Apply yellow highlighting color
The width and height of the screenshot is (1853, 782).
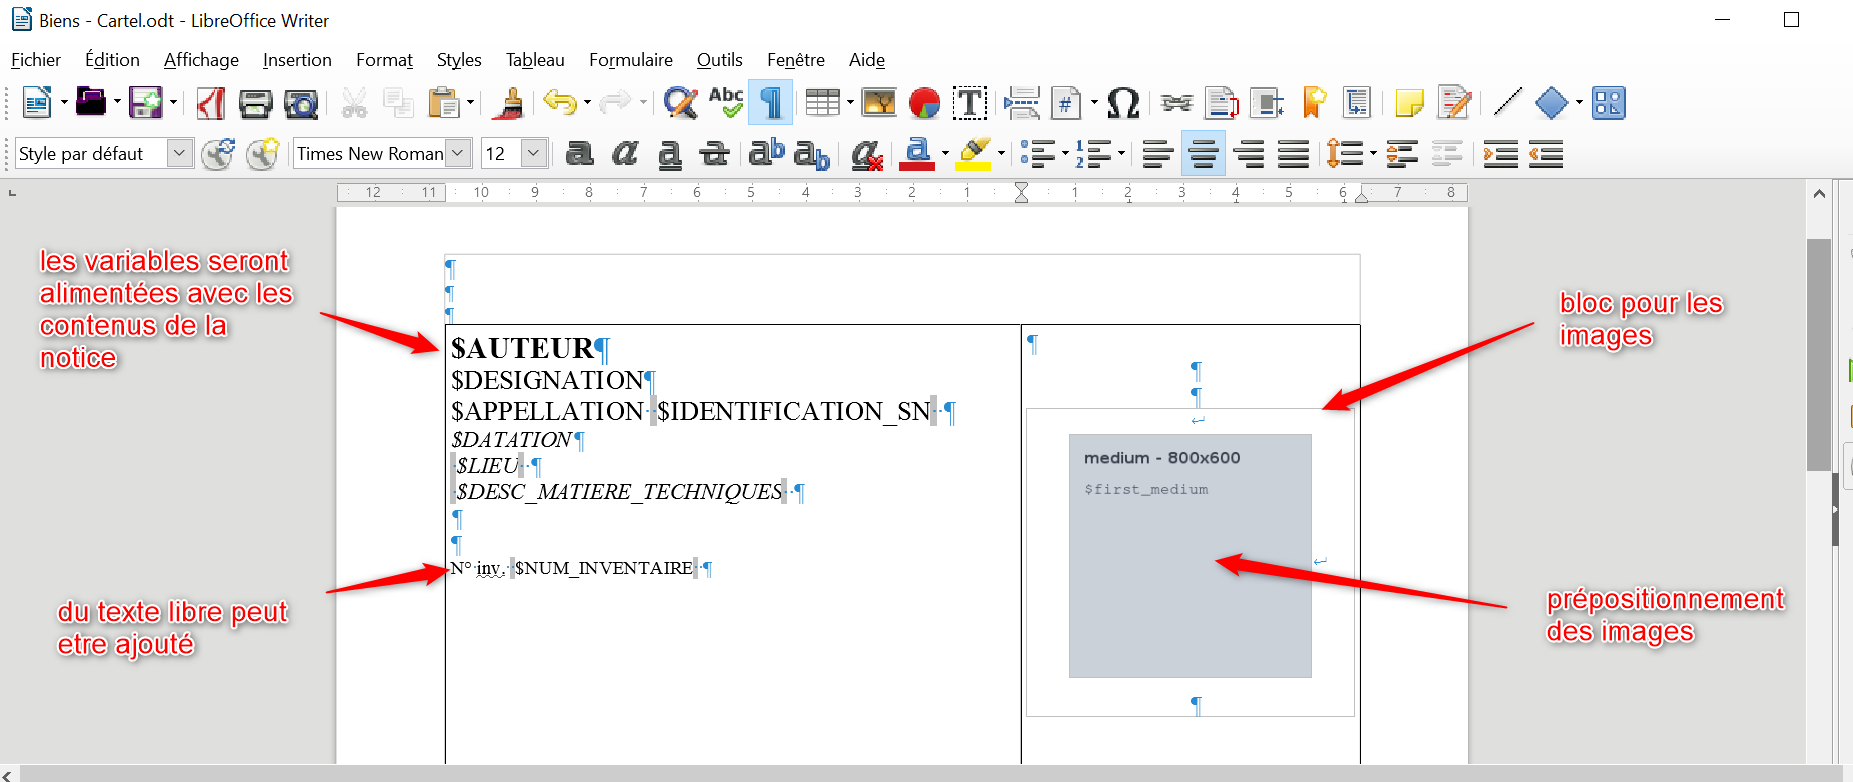click(x=974, y=154)
